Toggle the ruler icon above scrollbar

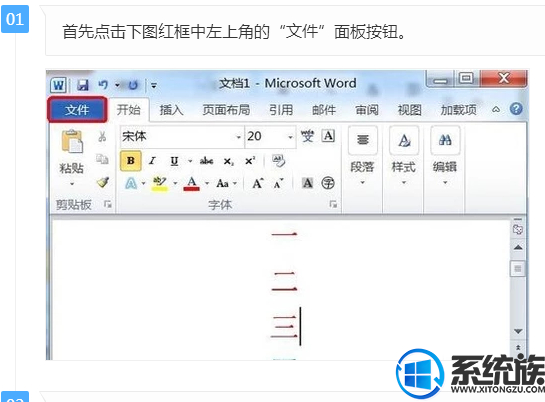click(x=518, y=229)
